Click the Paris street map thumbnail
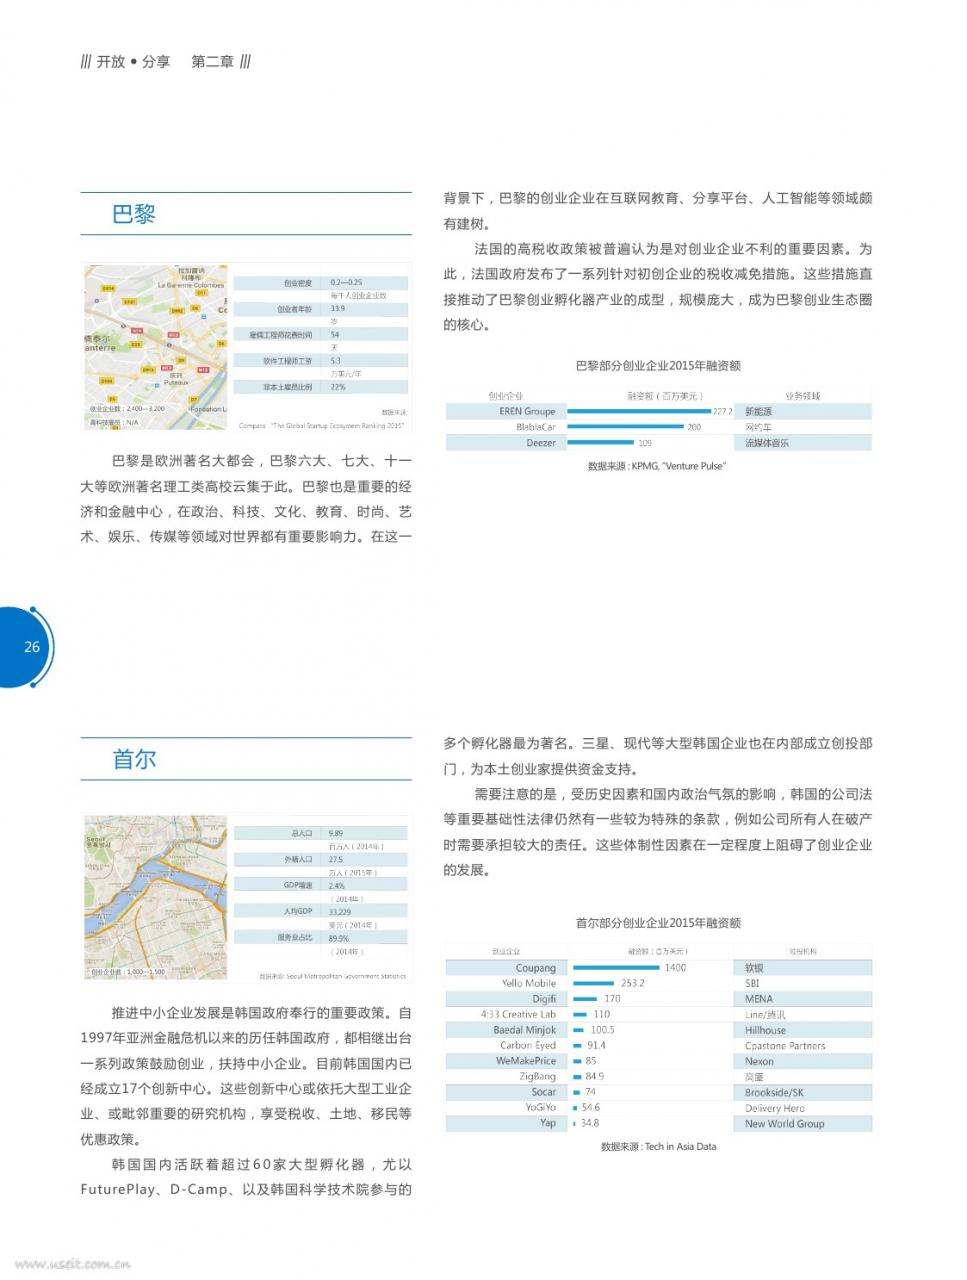This screenshot has width=967, height=1280. tap(155, 346)
